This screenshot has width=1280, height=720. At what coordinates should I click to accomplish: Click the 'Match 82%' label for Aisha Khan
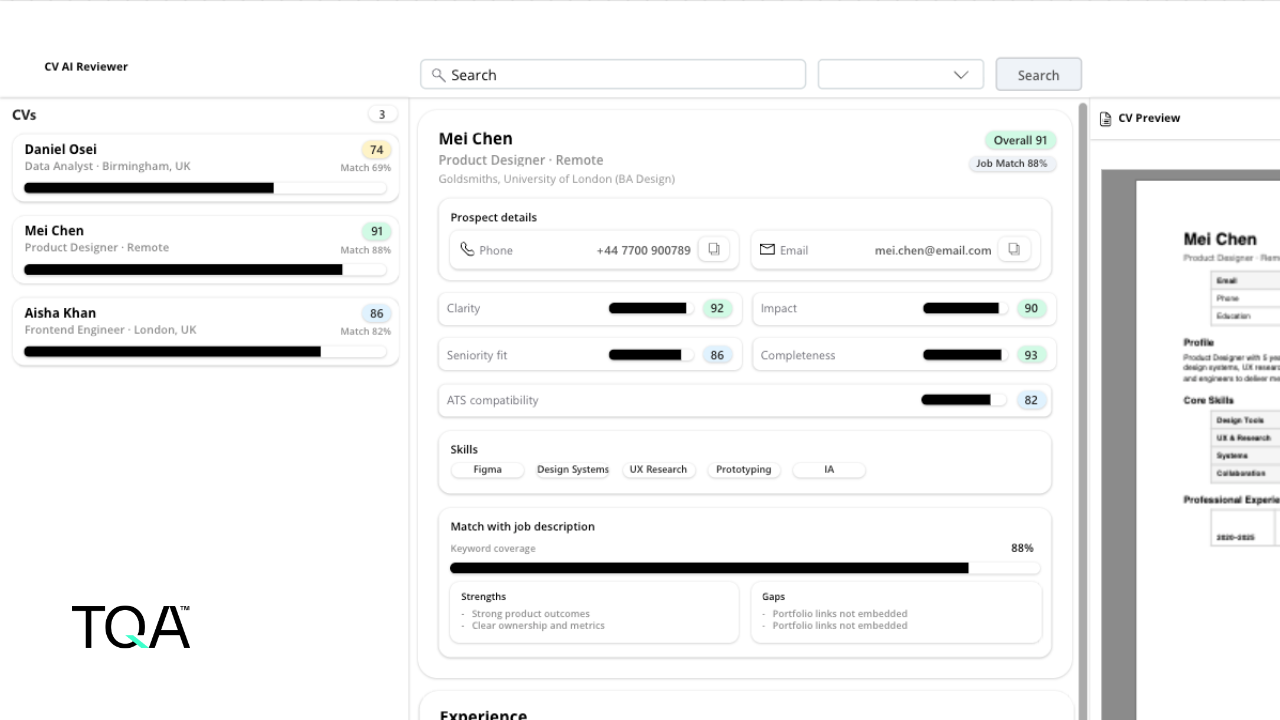pos(365,331)
